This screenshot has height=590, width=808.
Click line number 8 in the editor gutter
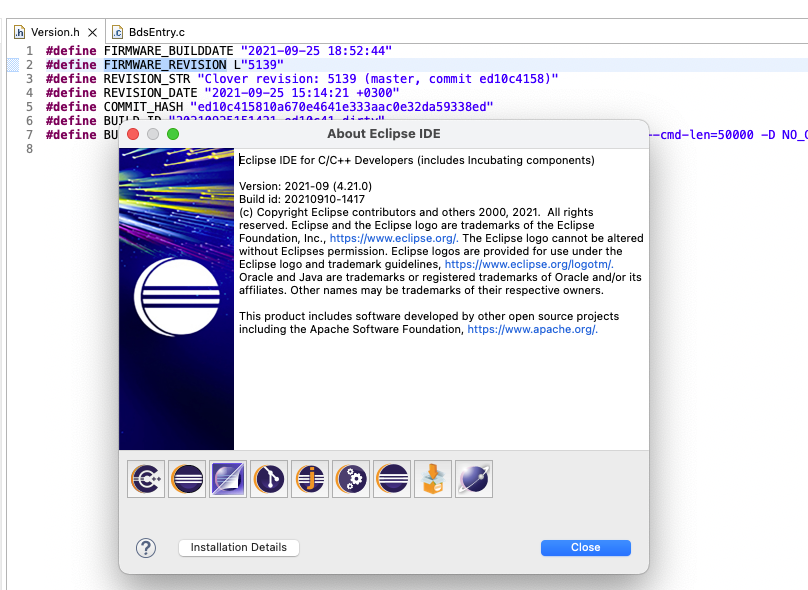coord(29,149)
